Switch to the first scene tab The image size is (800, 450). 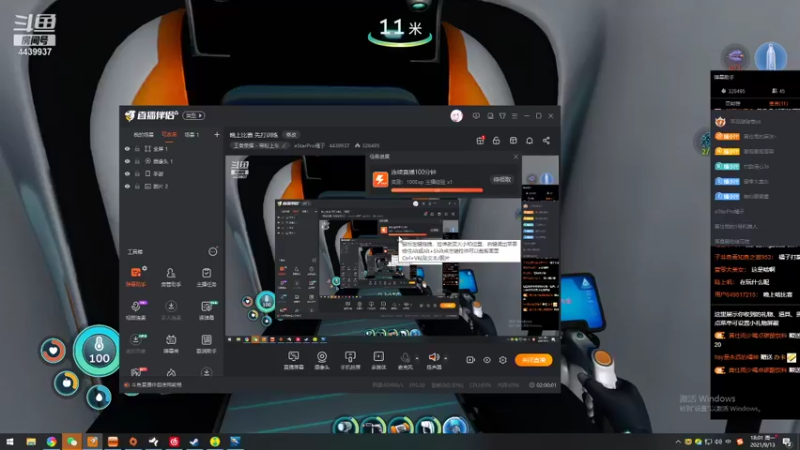click(x=143, y=135)
